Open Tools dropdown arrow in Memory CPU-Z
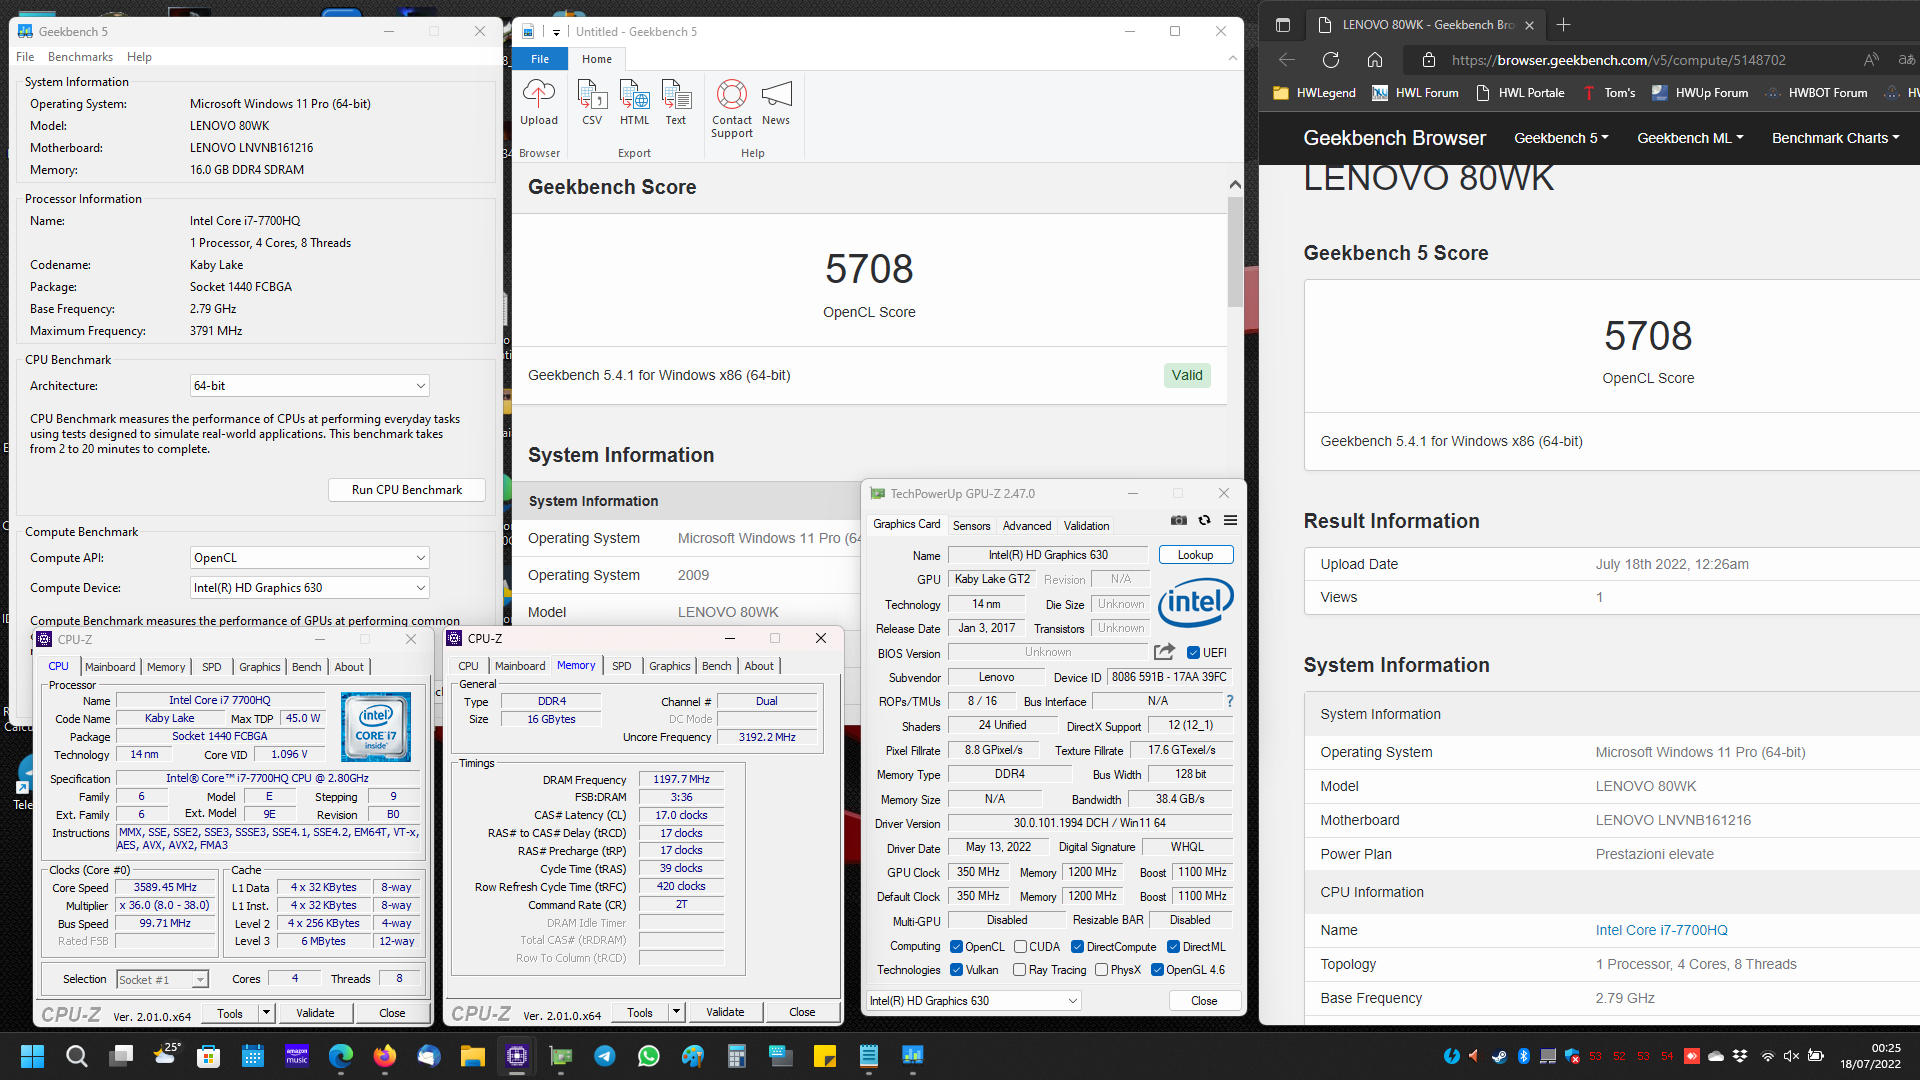This screenshot has height=1080, width=1920. point(677,1012)
